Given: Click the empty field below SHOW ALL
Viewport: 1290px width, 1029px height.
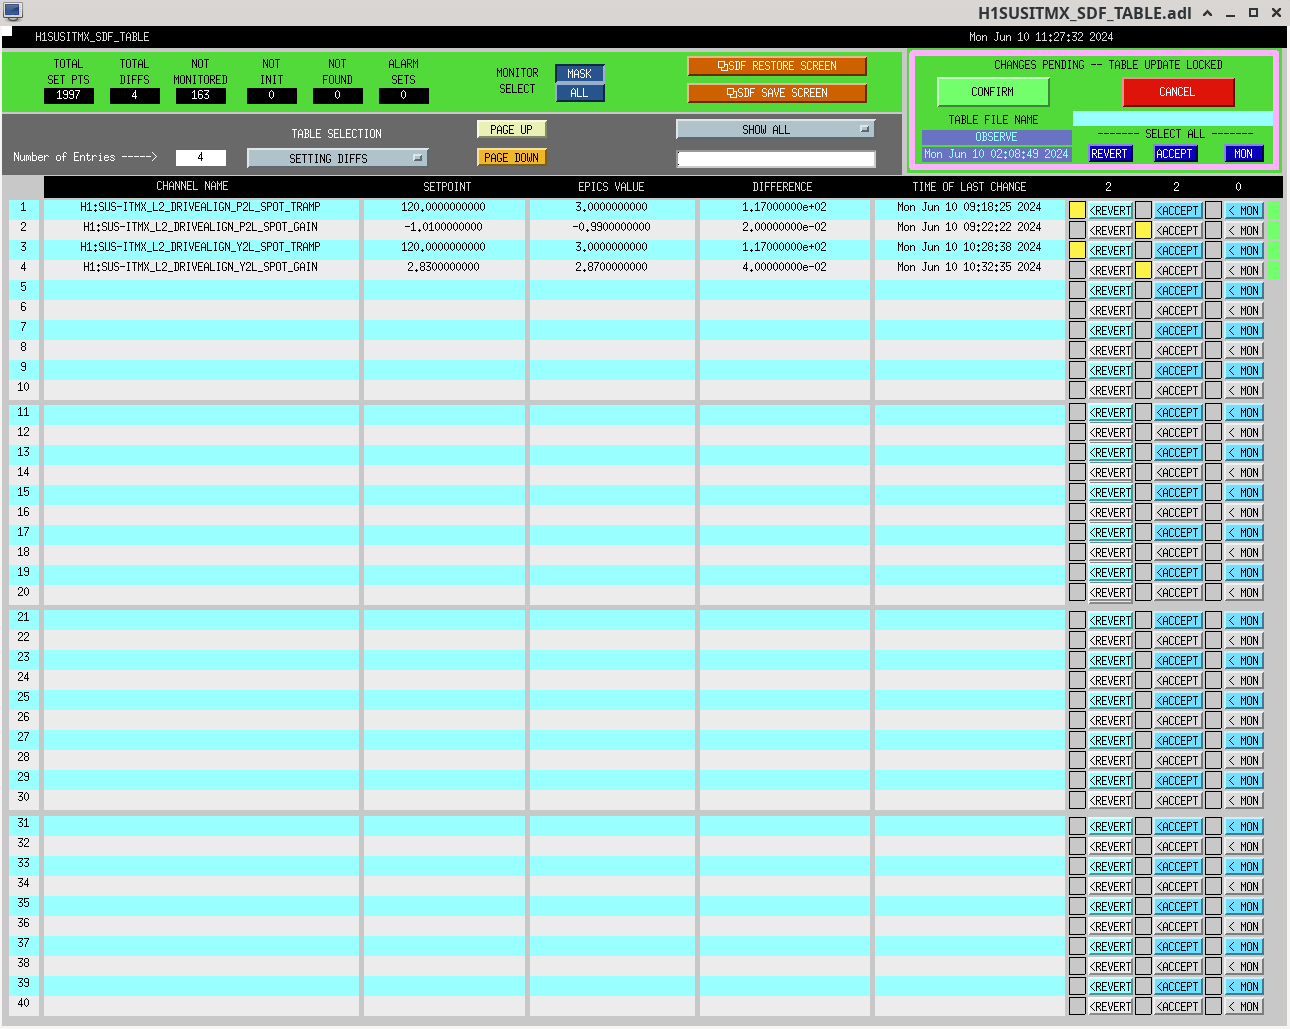Looking at the screenshot, I should [x=776, y=159].
